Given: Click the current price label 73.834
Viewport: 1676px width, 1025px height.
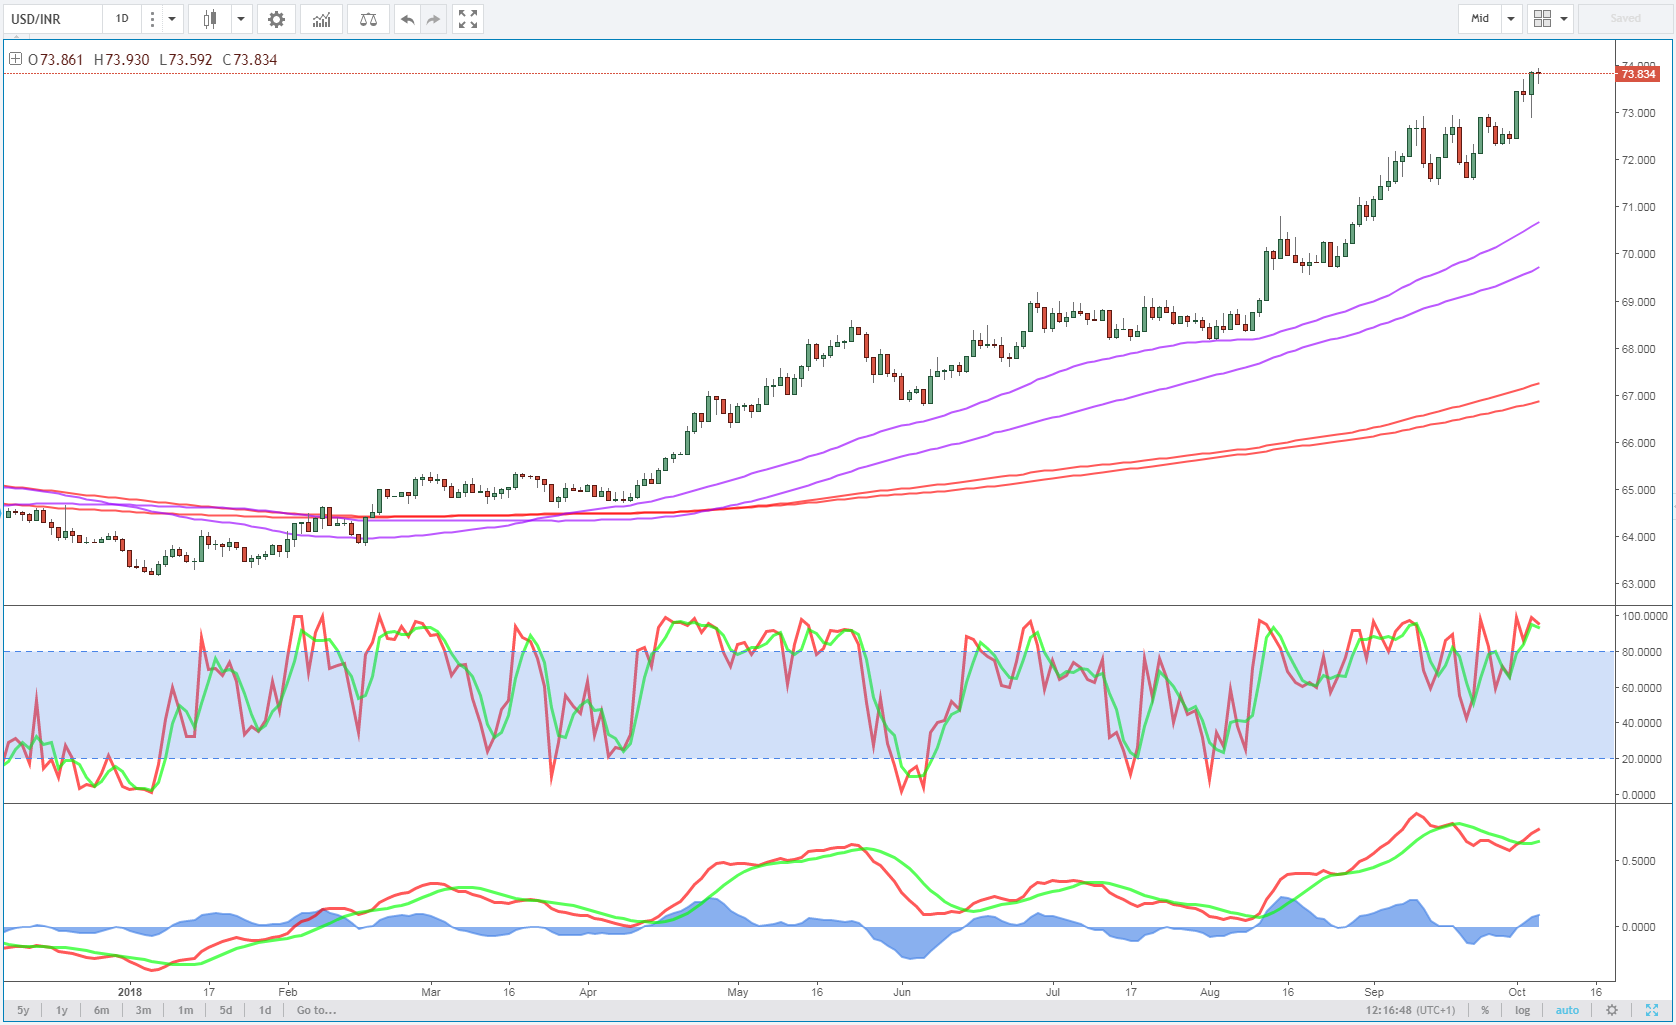Looking at the screenshot, I should click(1638, 74).
